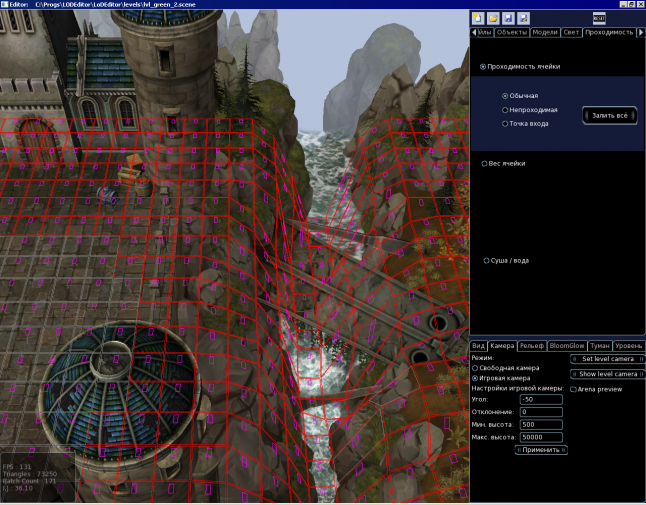Open the Рельеф tab
646x505 pixels.
tap(532, 346)
